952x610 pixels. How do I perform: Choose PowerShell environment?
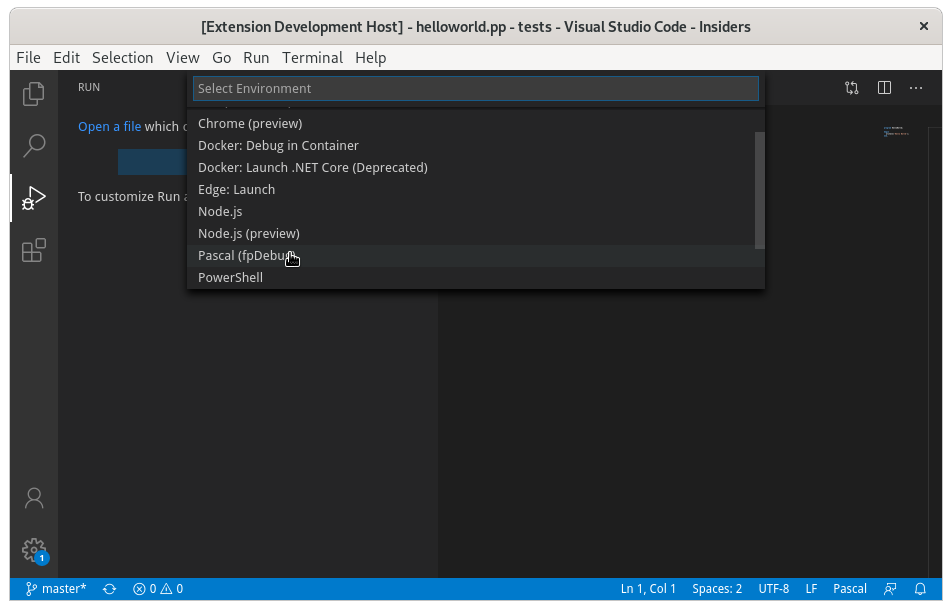pos(476,277)
